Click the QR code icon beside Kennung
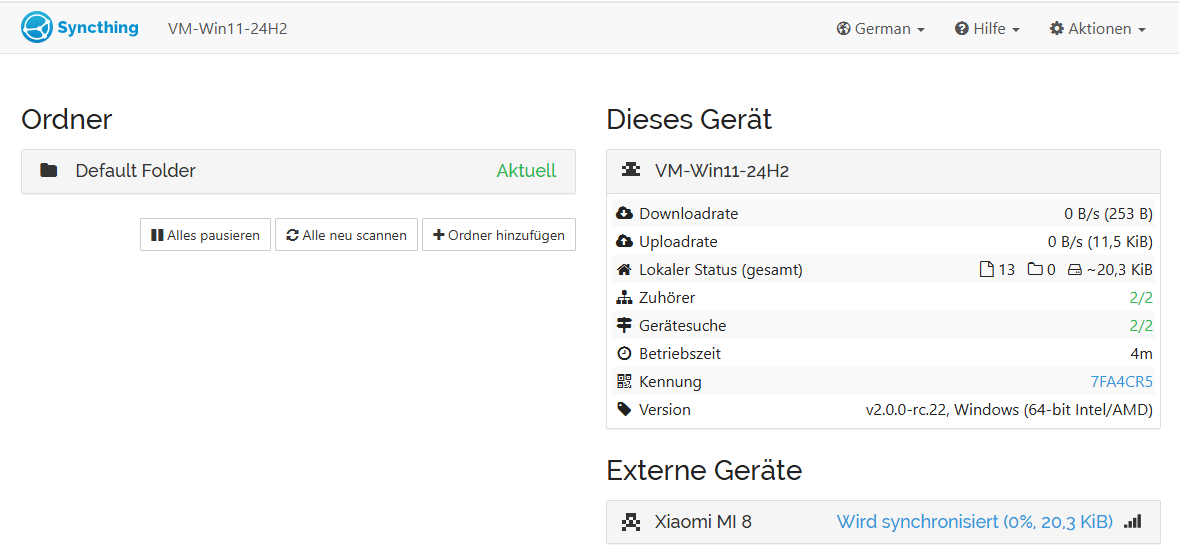This screenshot has width=1179, height=551. click(x=624, y=381)
